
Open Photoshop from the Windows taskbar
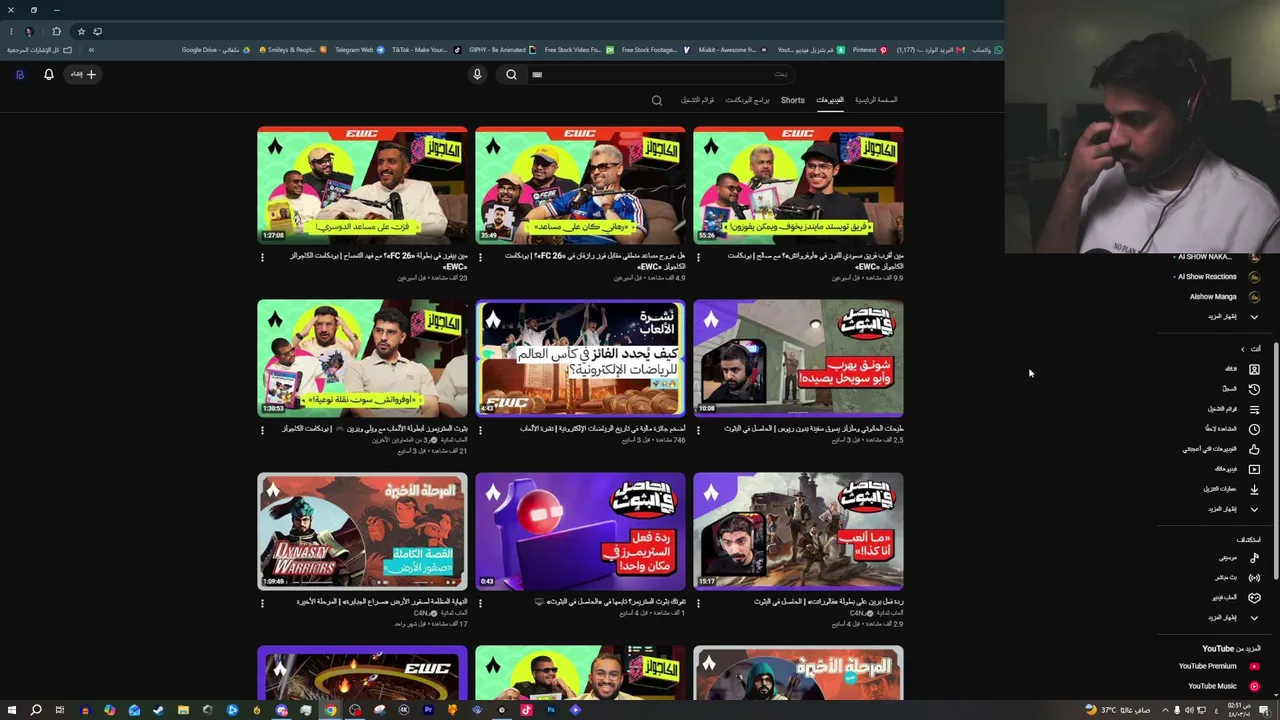coord(550,710)
